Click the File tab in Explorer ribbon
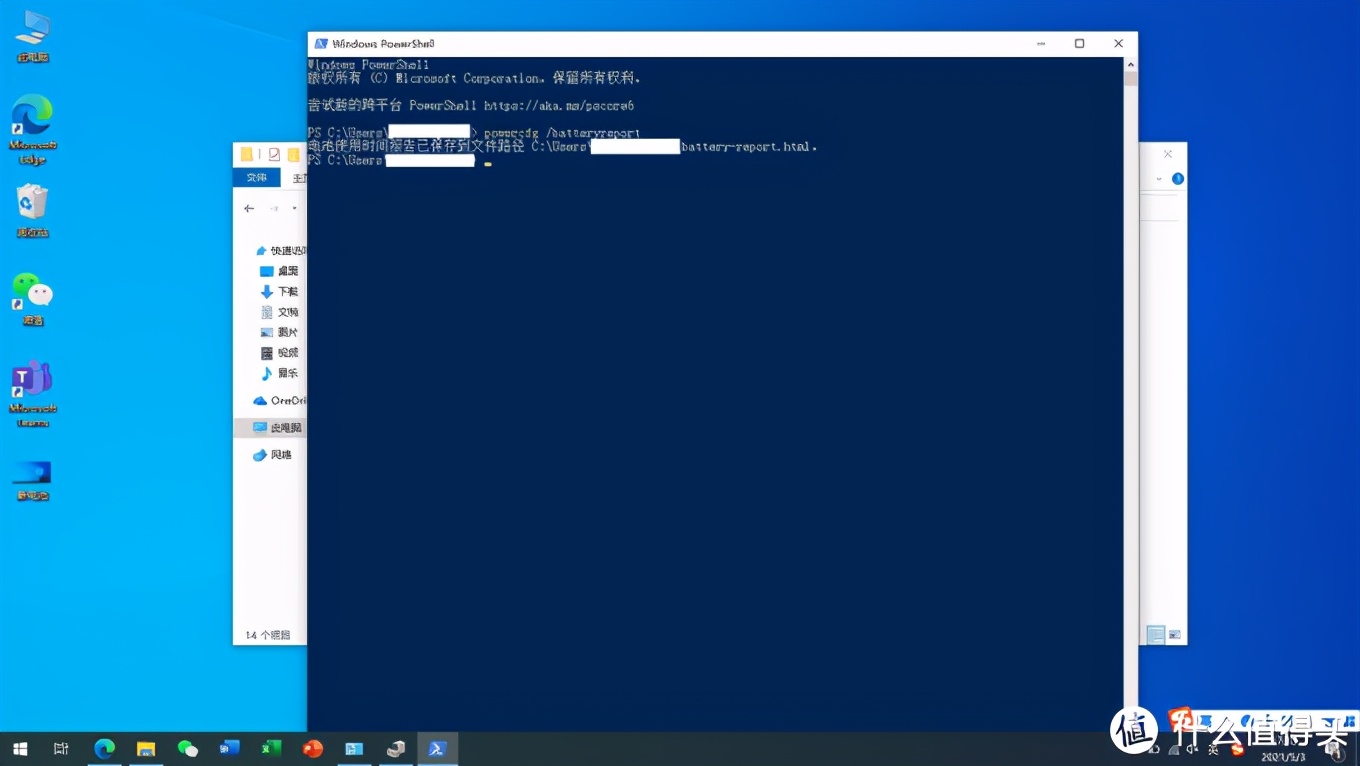The image size is (1360, 766). pyautogui.click(x=257, y=178)
